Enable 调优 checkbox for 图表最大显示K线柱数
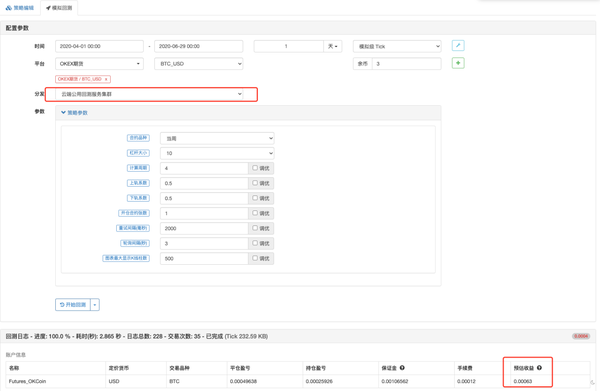 coord(255,258)
